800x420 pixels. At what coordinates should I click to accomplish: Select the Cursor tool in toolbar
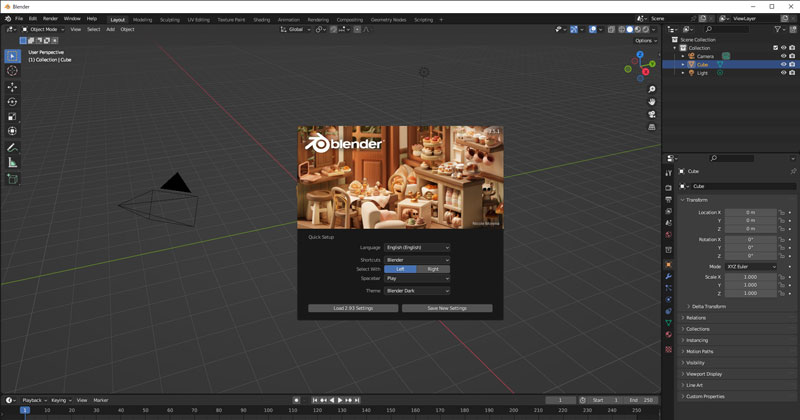pos(12,71)
